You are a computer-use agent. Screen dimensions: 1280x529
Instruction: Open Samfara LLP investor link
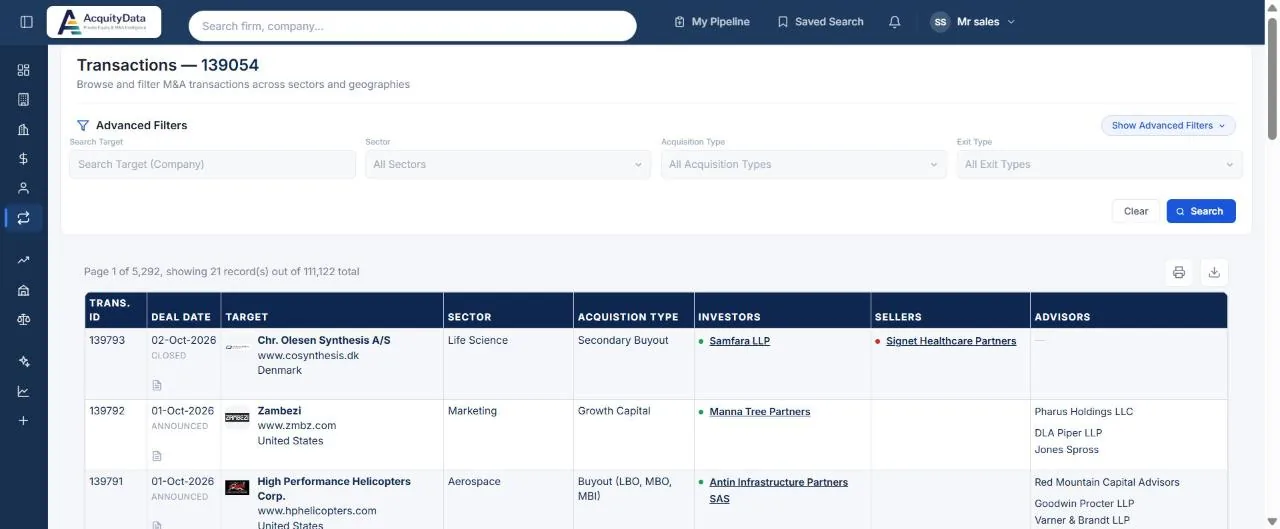(740, 341)
